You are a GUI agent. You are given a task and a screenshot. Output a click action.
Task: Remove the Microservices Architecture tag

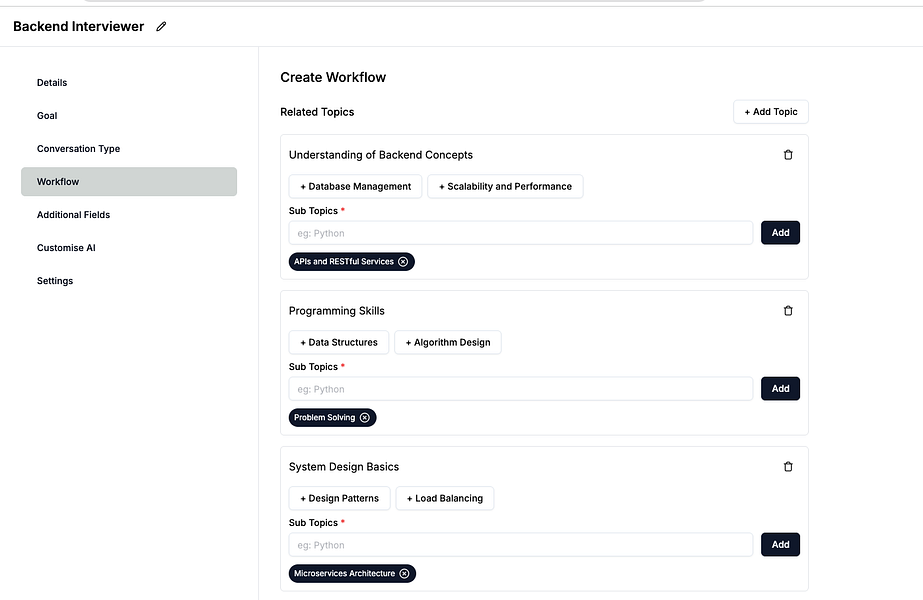click(x=404, y=574)
